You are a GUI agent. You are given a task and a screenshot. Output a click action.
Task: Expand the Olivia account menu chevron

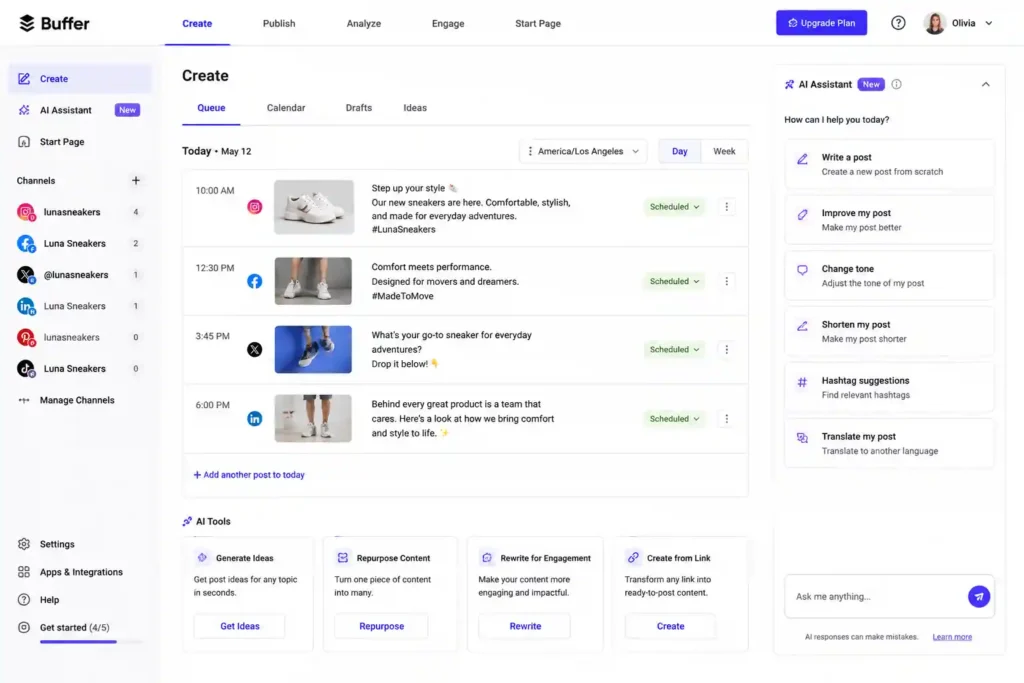[x=989, y=23]
